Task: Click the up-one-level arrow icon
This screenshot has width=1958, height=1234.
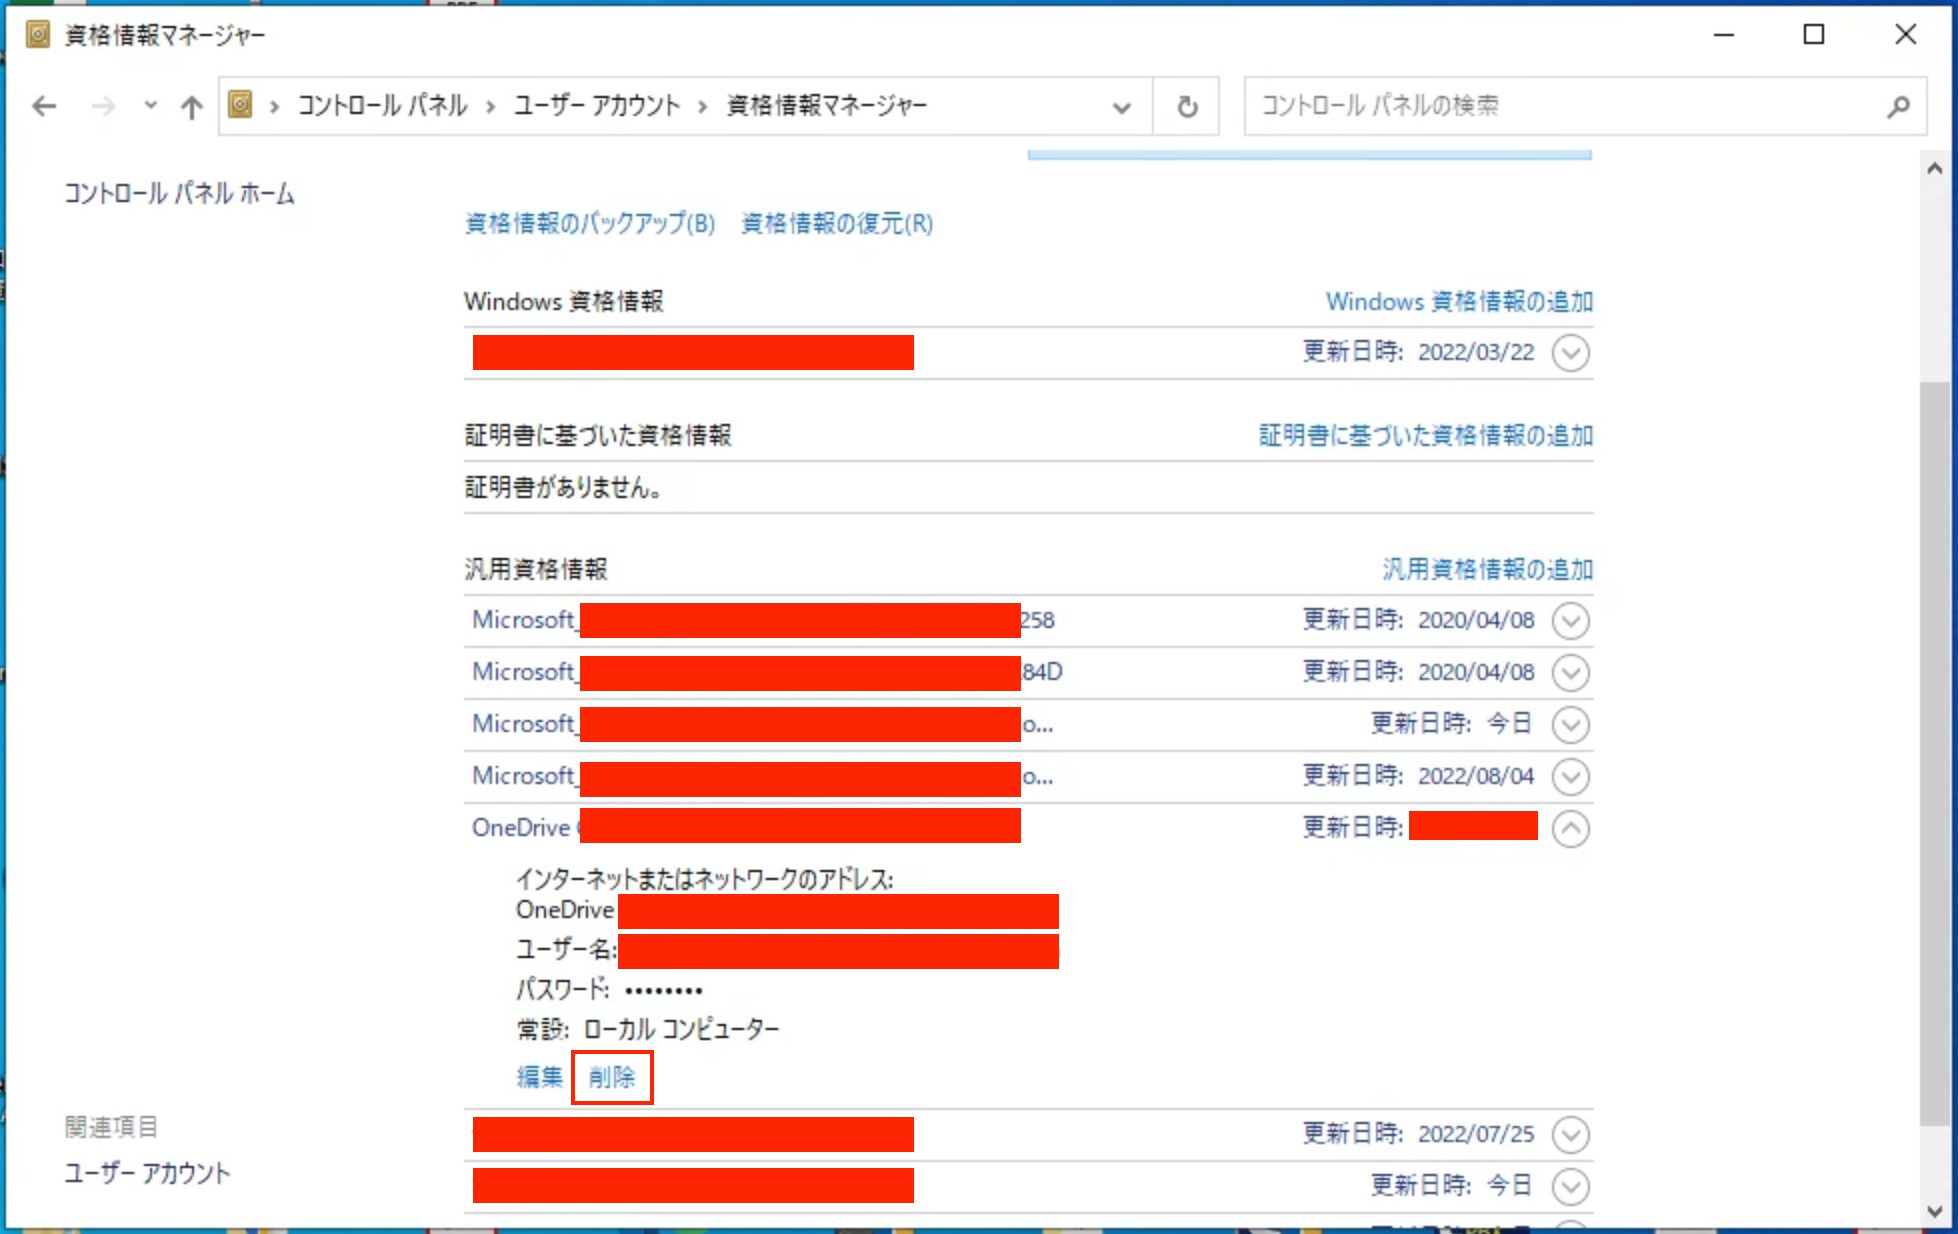Action: (191, 106)
